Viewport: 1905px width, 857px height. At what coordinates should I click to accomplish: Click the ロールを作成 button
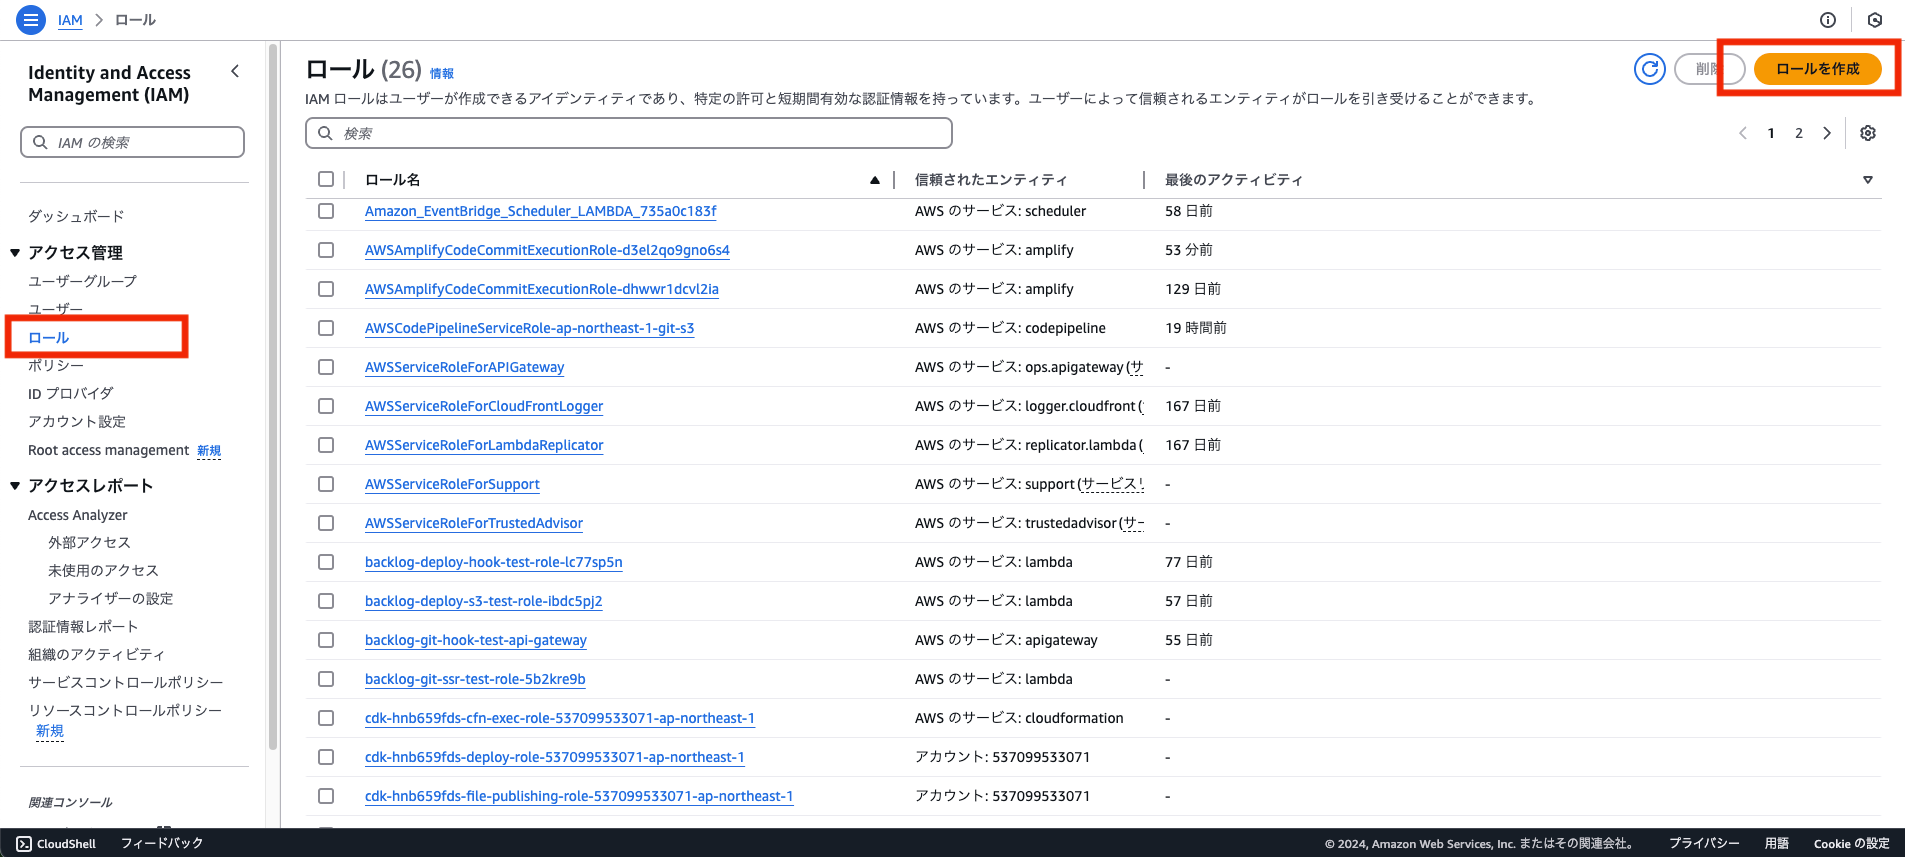coord(1817,69)
